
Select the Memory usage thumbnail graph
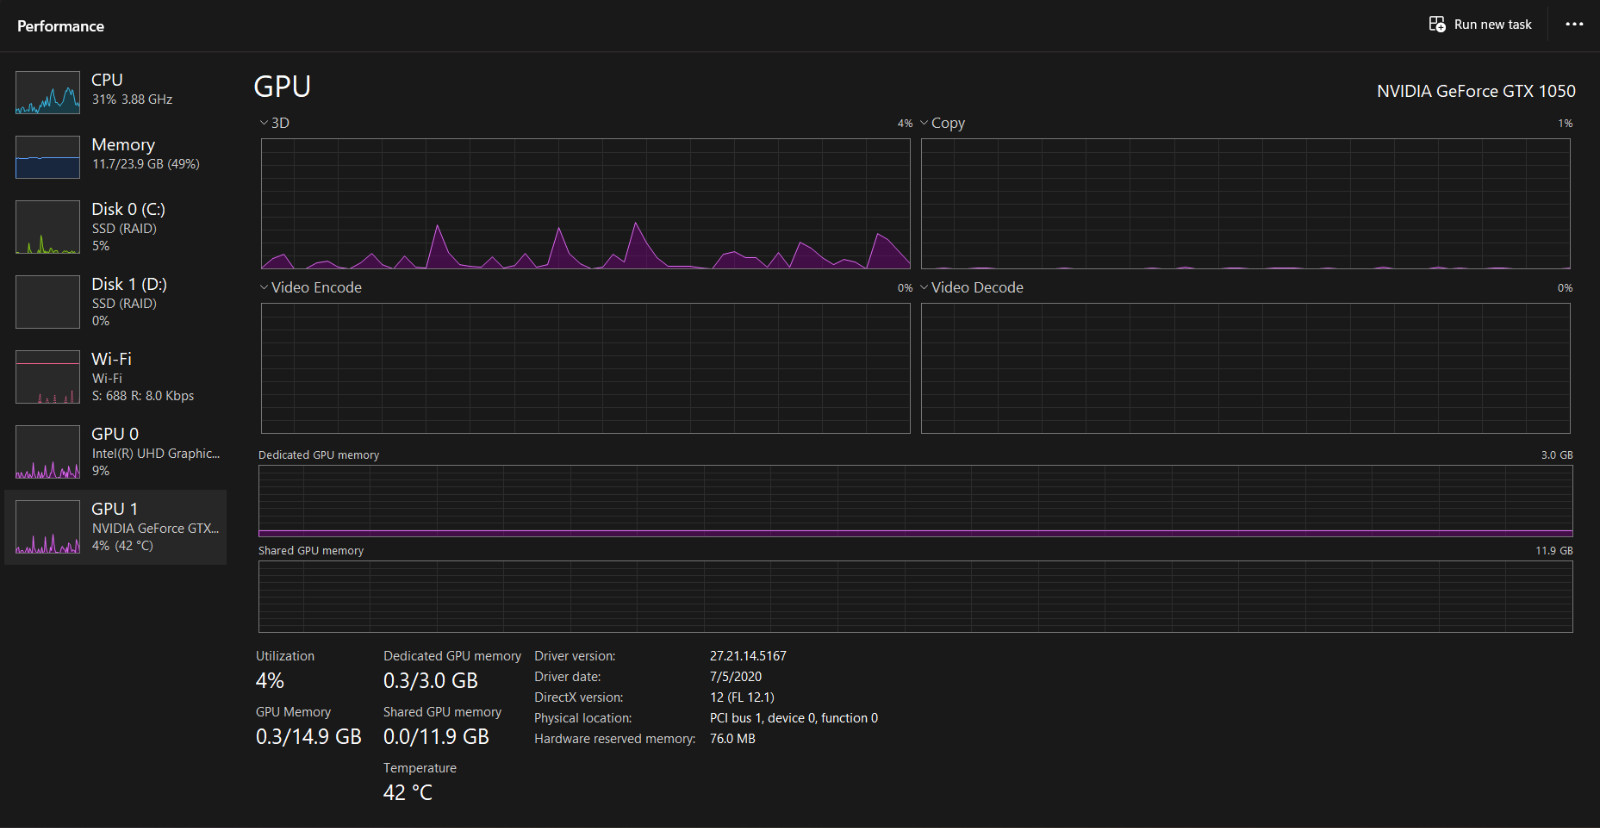[x=47, y=157]
